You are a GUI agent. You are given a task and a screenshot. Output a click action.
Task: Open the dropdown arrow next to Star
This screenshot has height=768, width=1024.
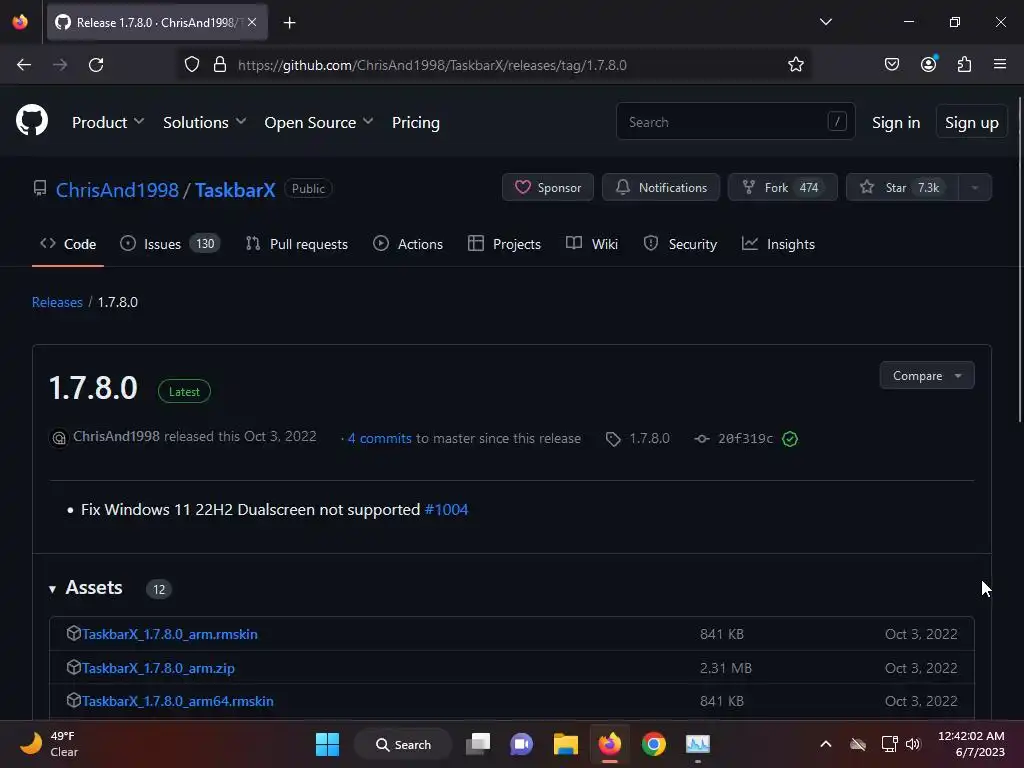pyautogui.click(x=975, y=187)
